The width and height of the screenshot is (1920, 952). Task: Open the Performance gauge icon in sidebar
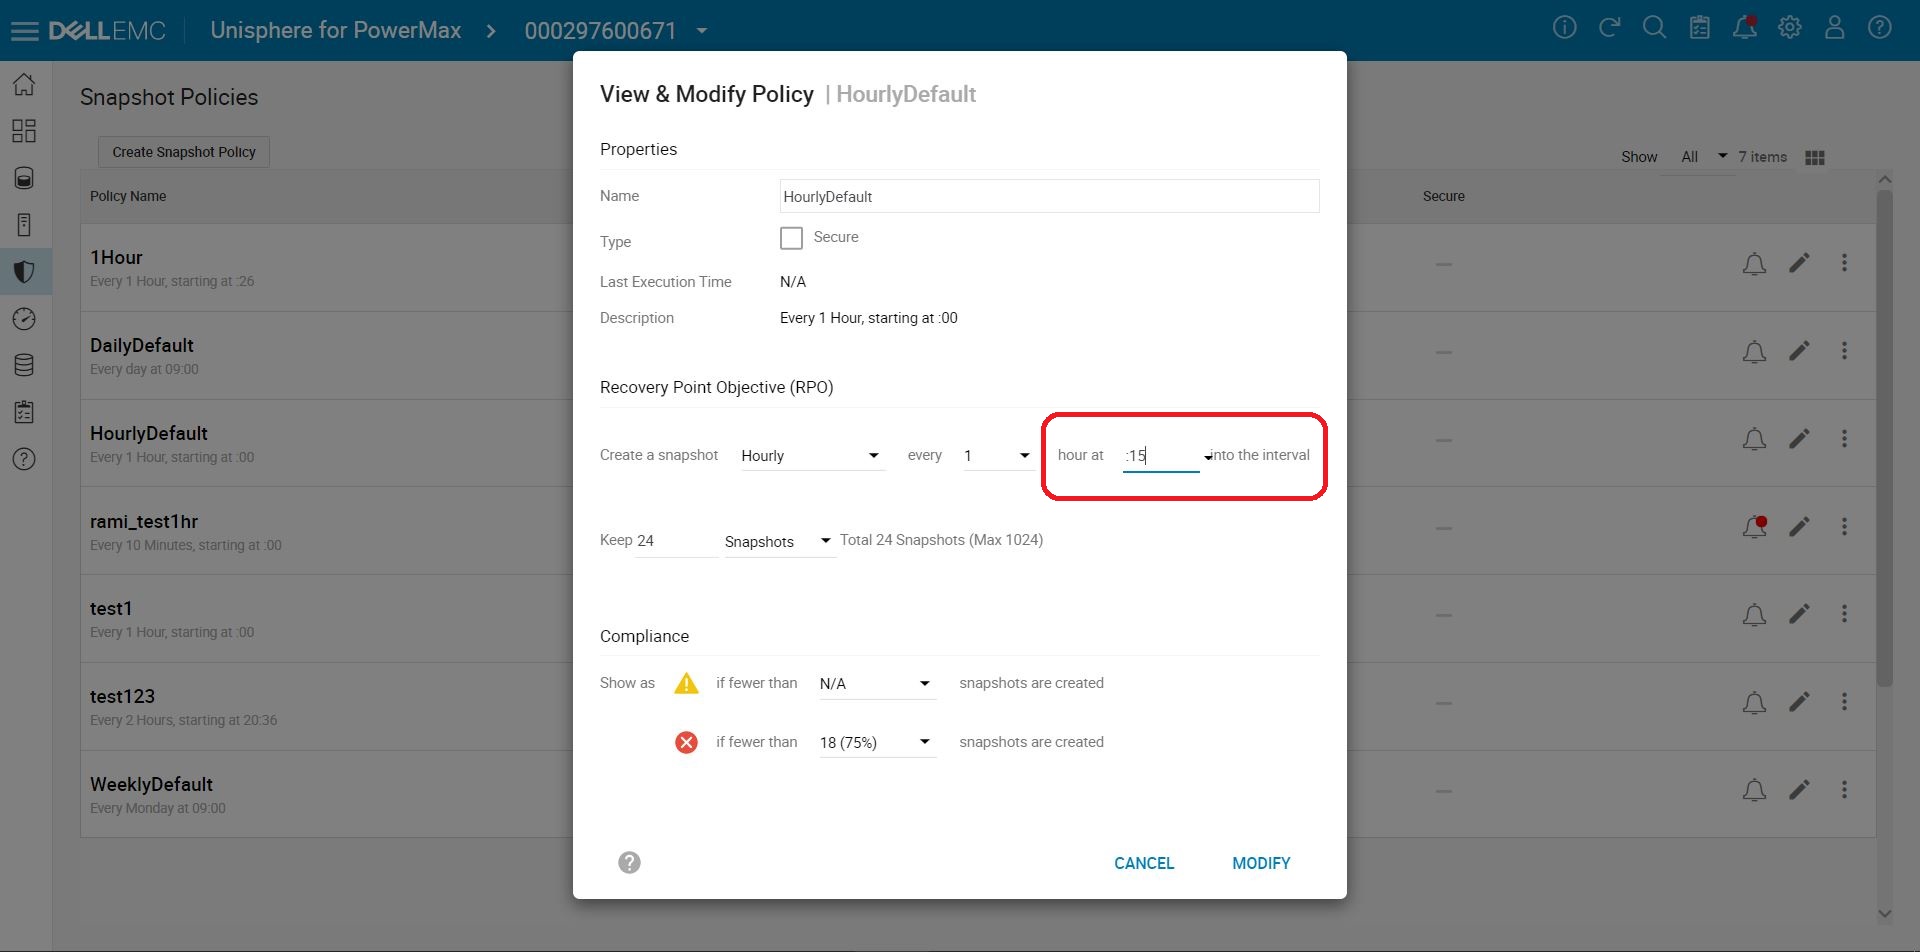coord(24,318)
